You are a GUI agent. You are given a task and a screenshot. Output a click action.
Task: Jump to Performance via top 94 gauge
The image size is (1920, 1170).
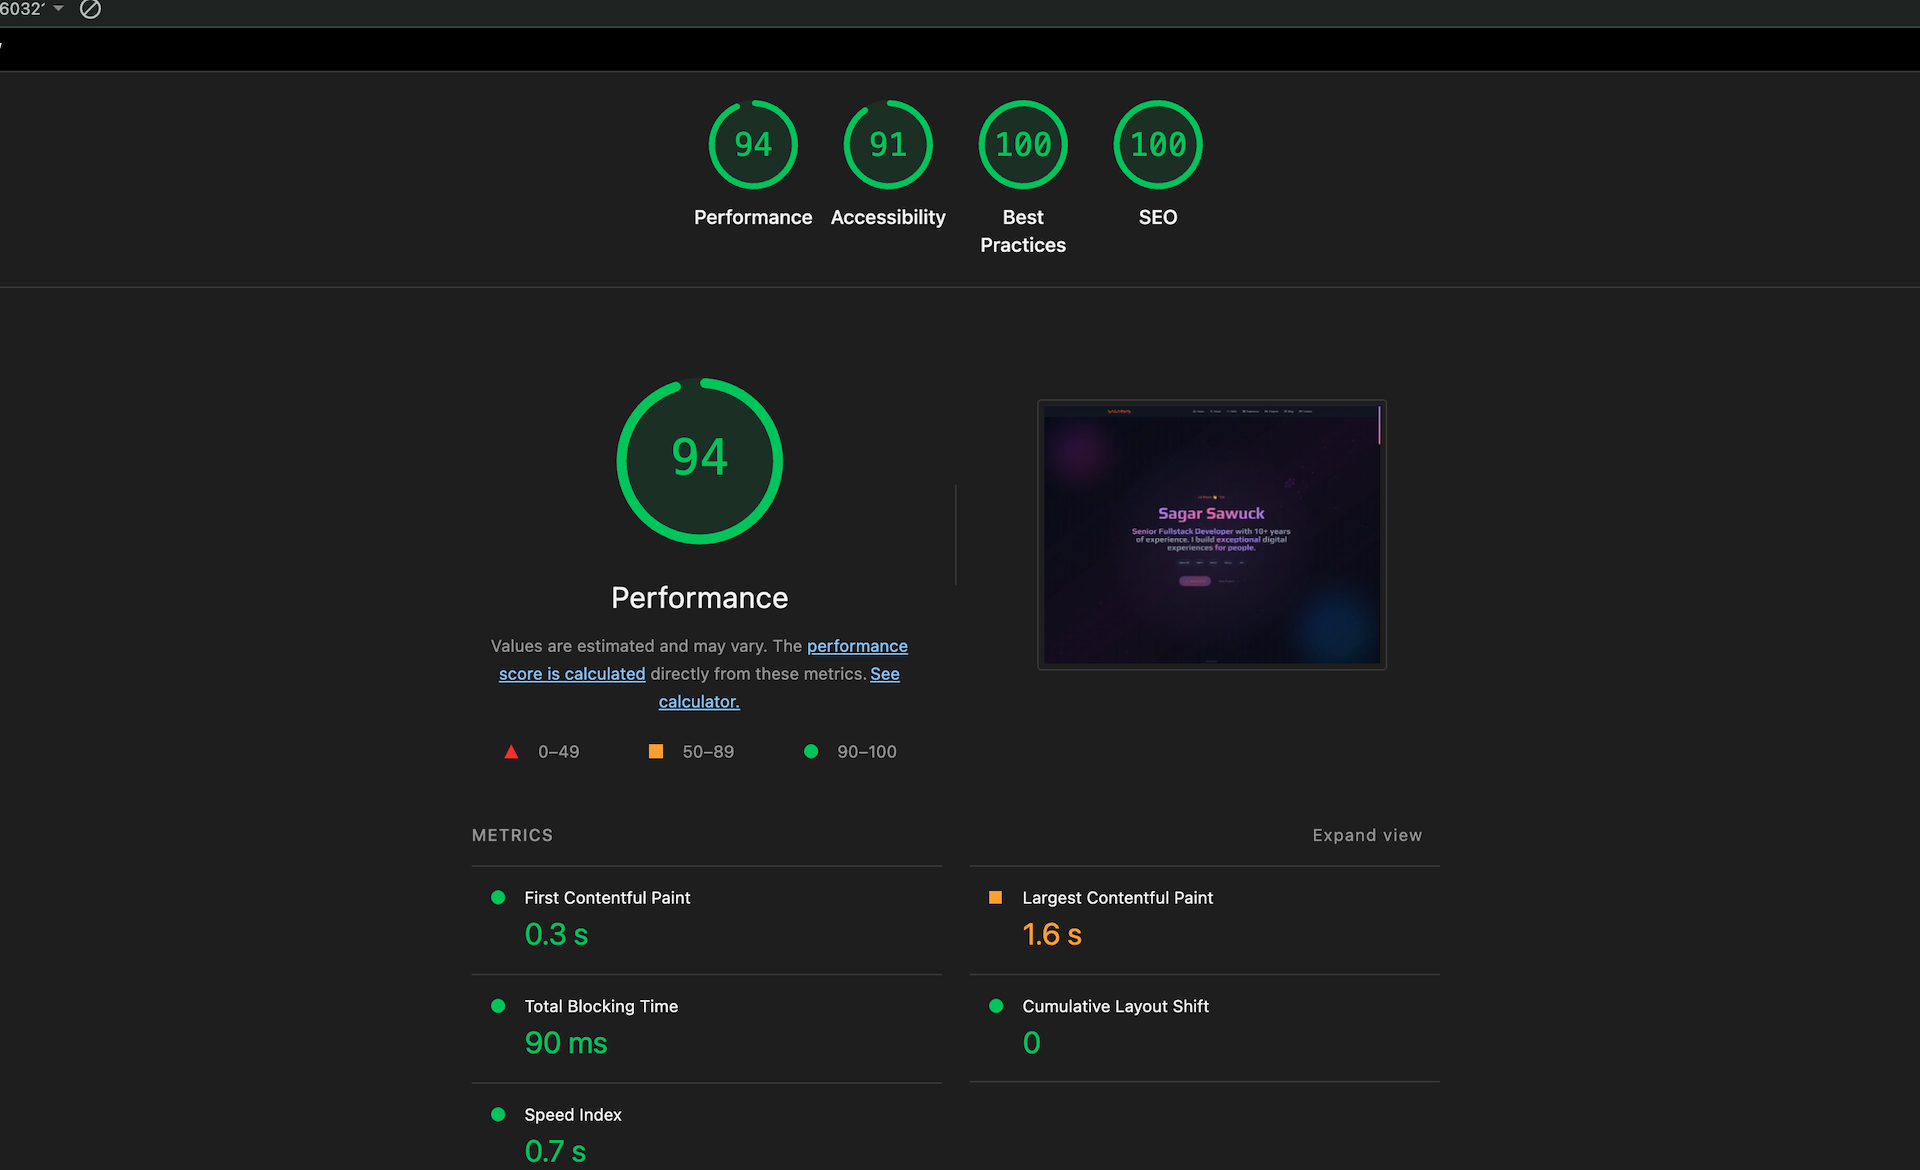[x=753, y=145]
